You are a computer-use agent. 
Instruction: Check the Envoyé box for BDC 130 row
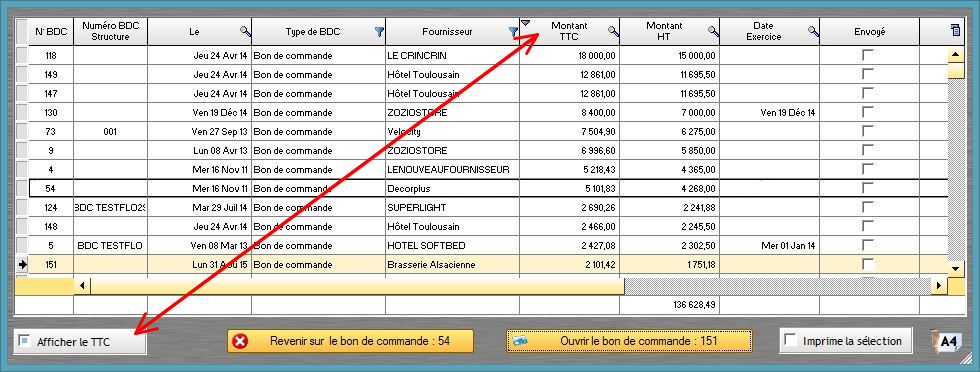click(868, 113)
